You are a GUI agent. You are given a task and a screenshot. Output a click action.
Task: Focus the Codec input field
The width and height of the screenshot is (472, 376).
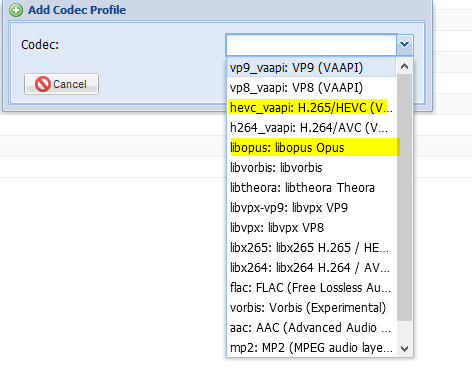311,44
